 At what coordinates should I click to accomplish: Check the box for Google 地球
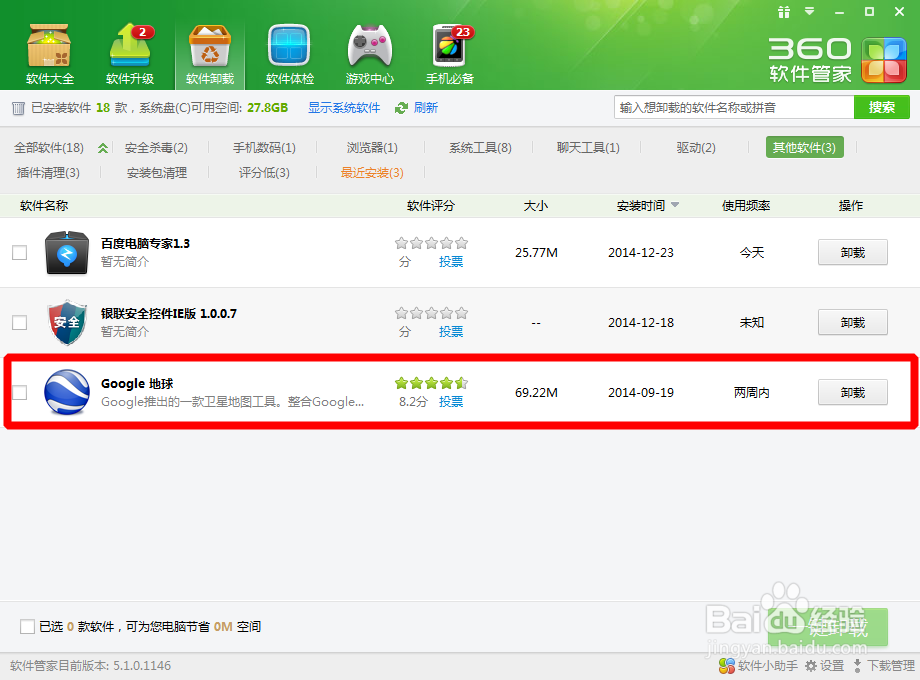point(19,392)
